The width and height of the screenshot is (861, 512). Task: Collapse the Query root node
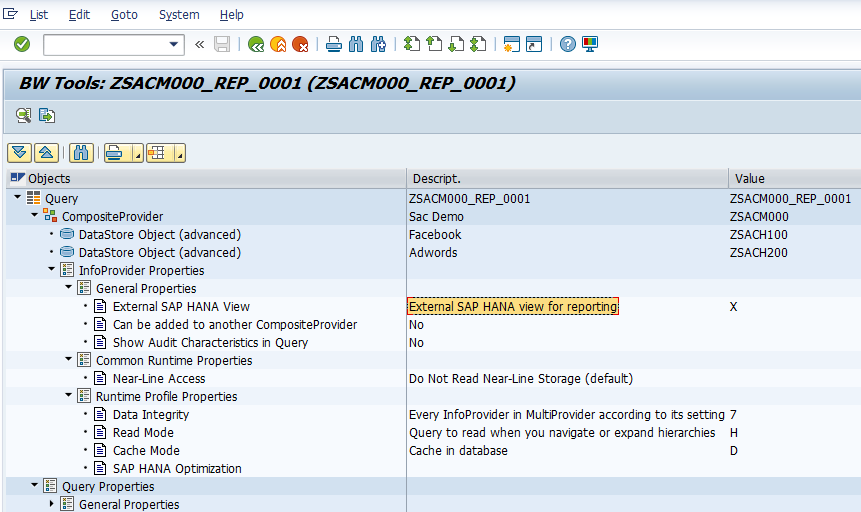point(18,197)
